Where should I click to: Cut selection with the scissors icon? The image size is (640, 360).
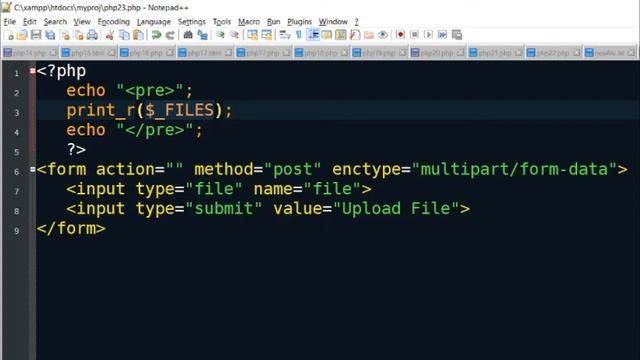pos(109,35)
